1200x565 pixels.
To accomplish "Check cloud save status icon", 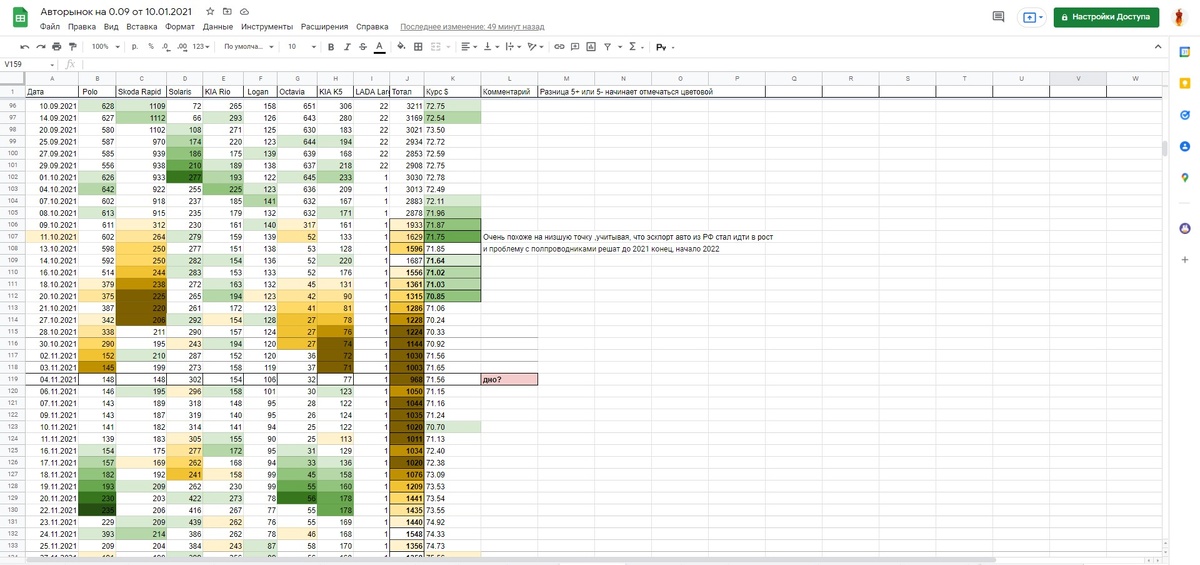I will [244, 10].
